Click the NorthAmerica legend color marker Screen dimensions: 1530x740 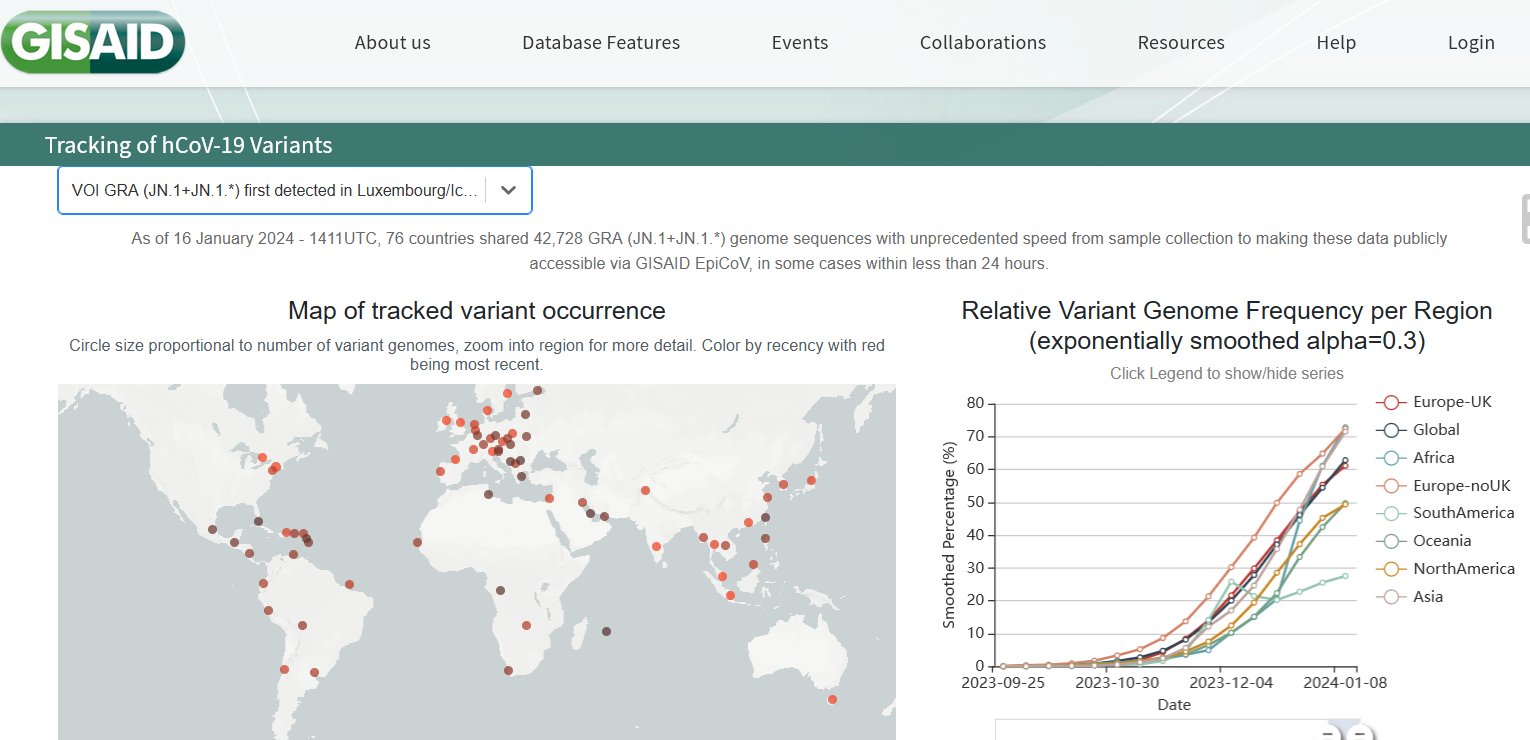point(1390,568)
